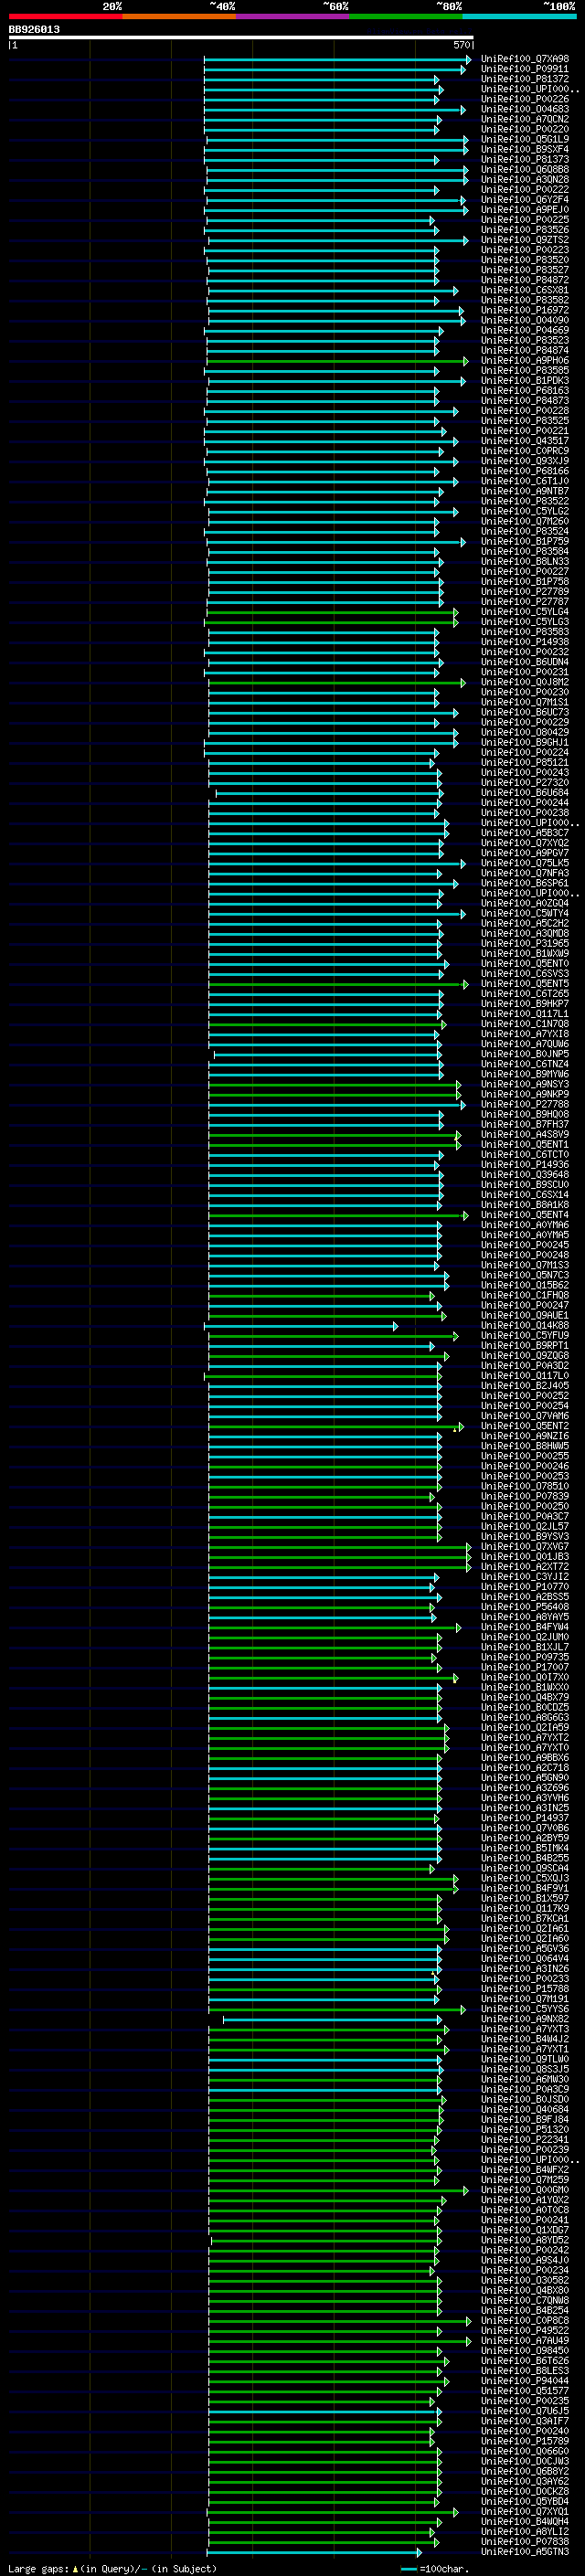This screenshot has width=585, height=2576.
Task: Click hit label UniRef100_A0YMA6
Action: pyautogui.click(x=525, y=1225)
